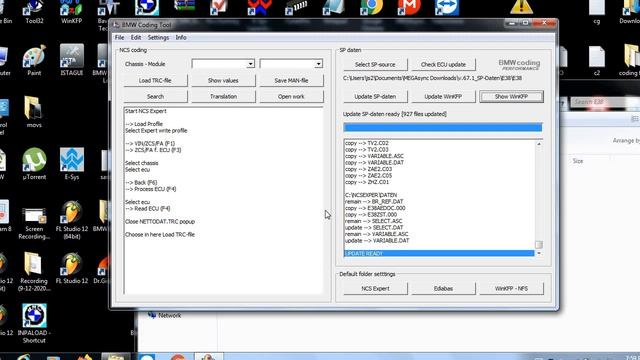Open FL Studio 12 desktop shortcut

[x=72, y=268]
